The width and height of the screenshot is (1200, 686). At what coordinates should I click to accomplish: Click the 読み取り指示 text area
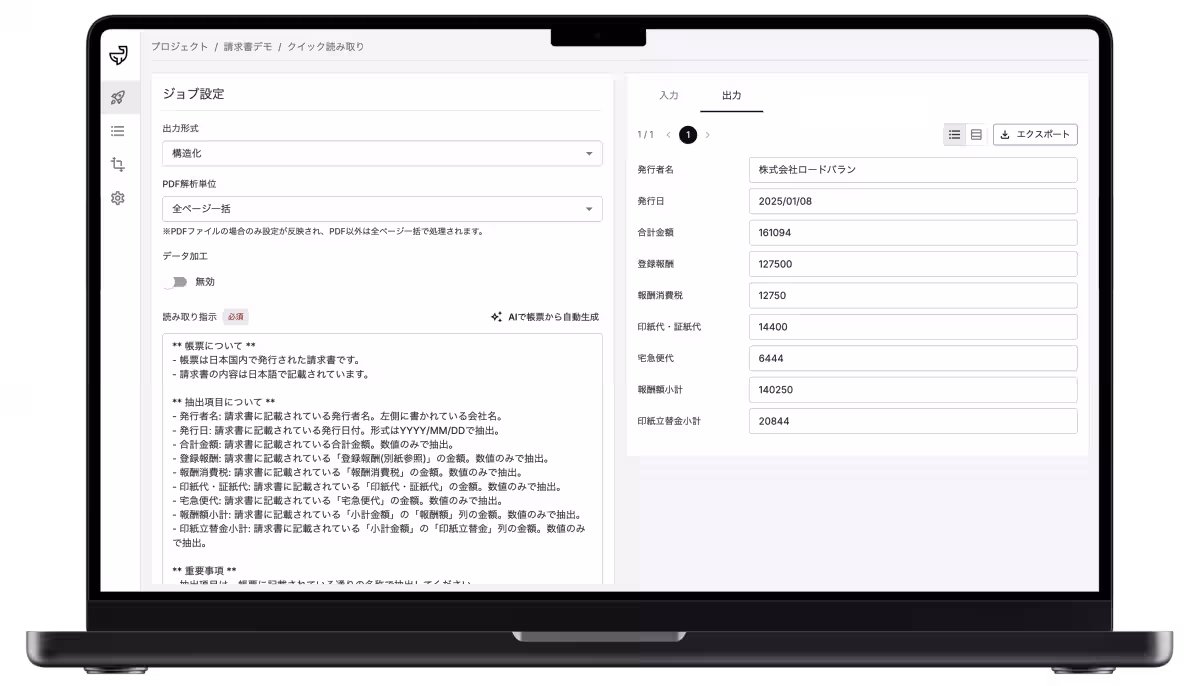(x=382, y=459)
